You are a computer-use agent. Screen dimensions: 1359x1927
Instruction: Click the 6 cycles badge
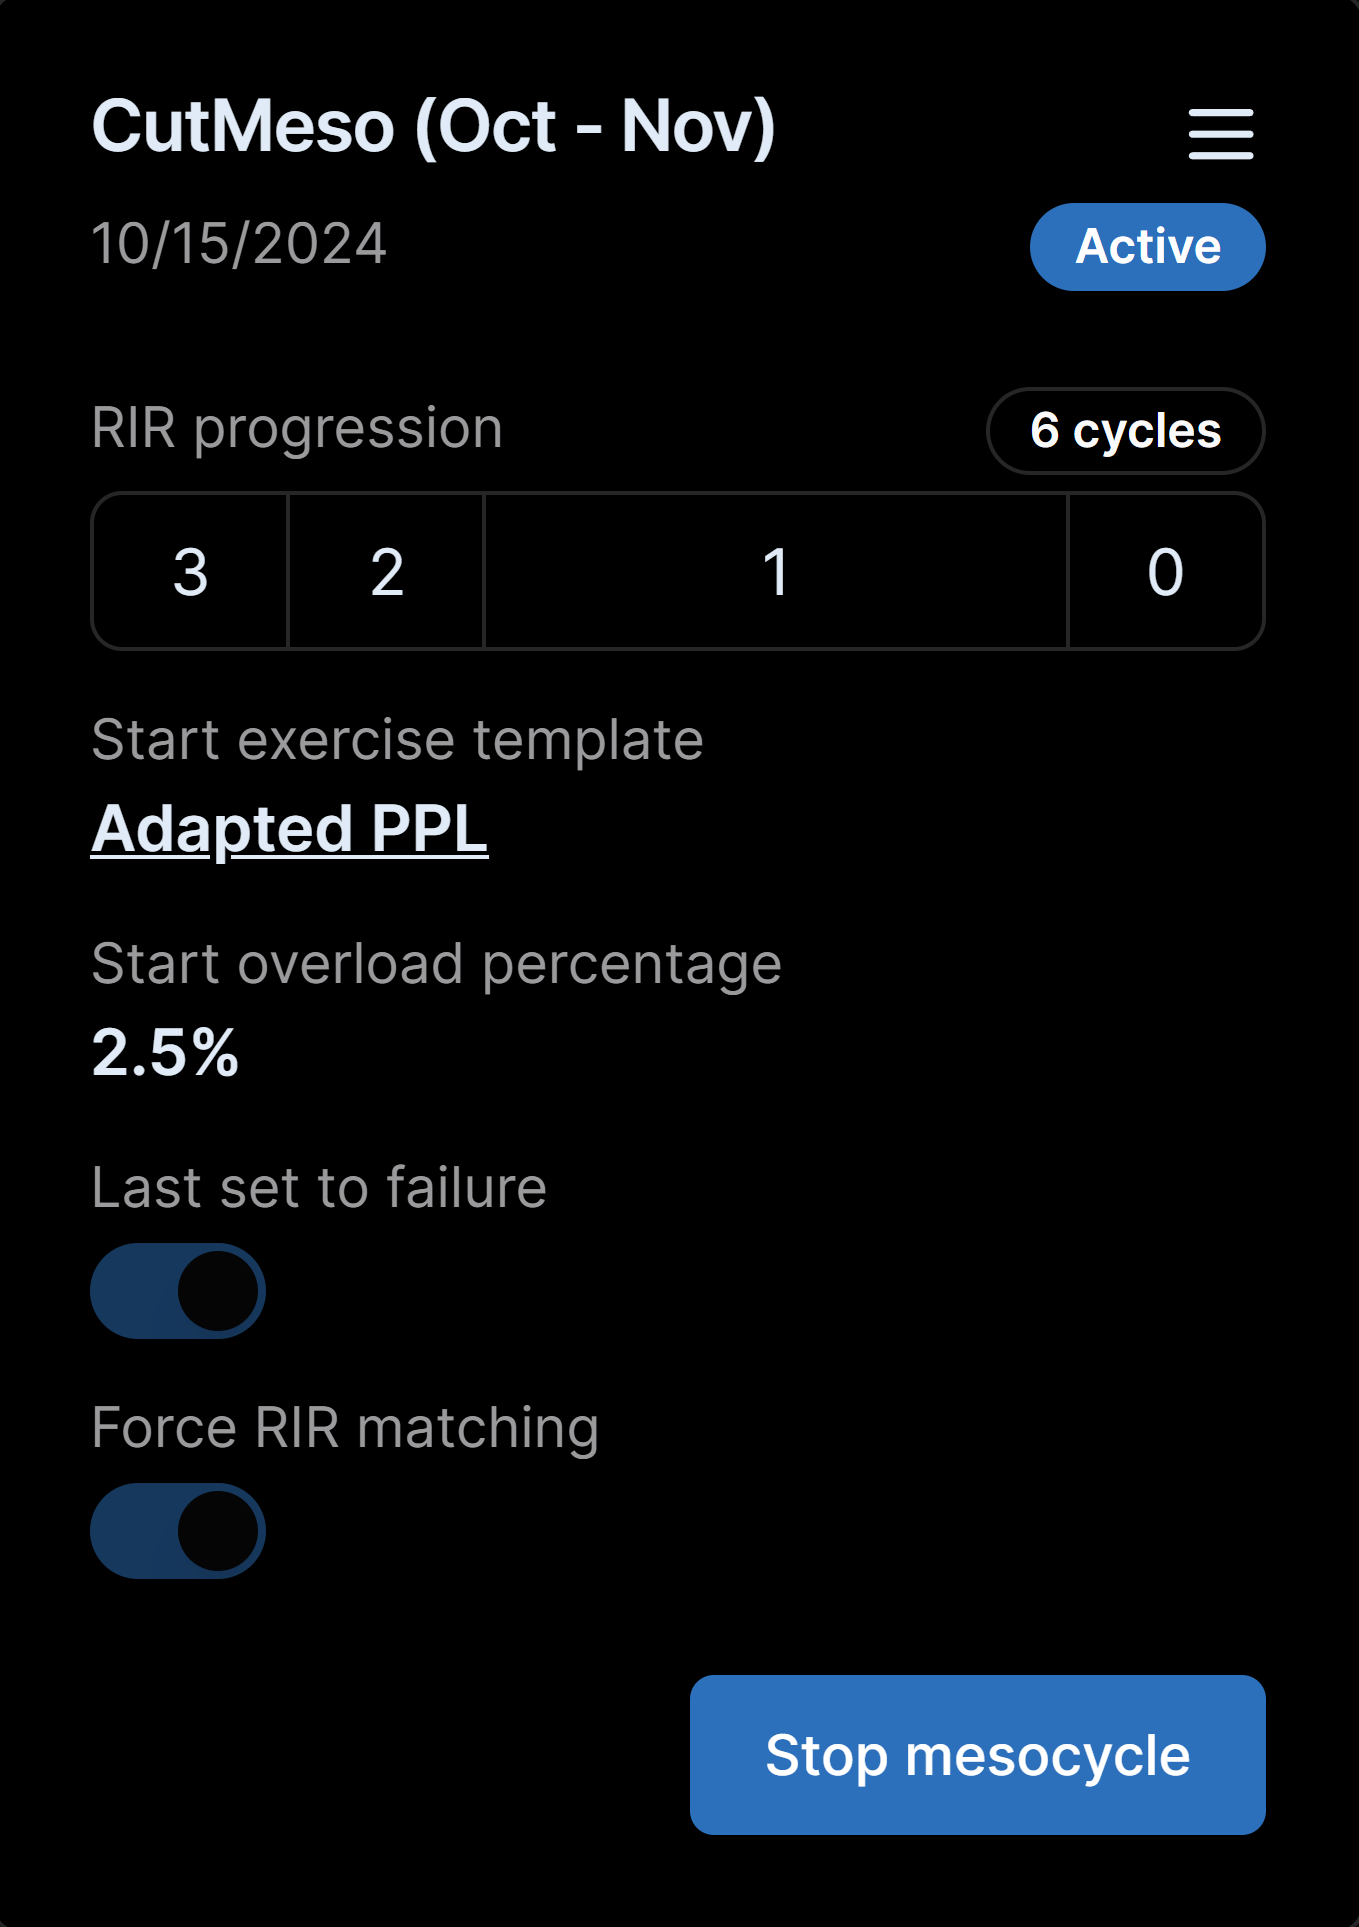(x=1125, y=431)
